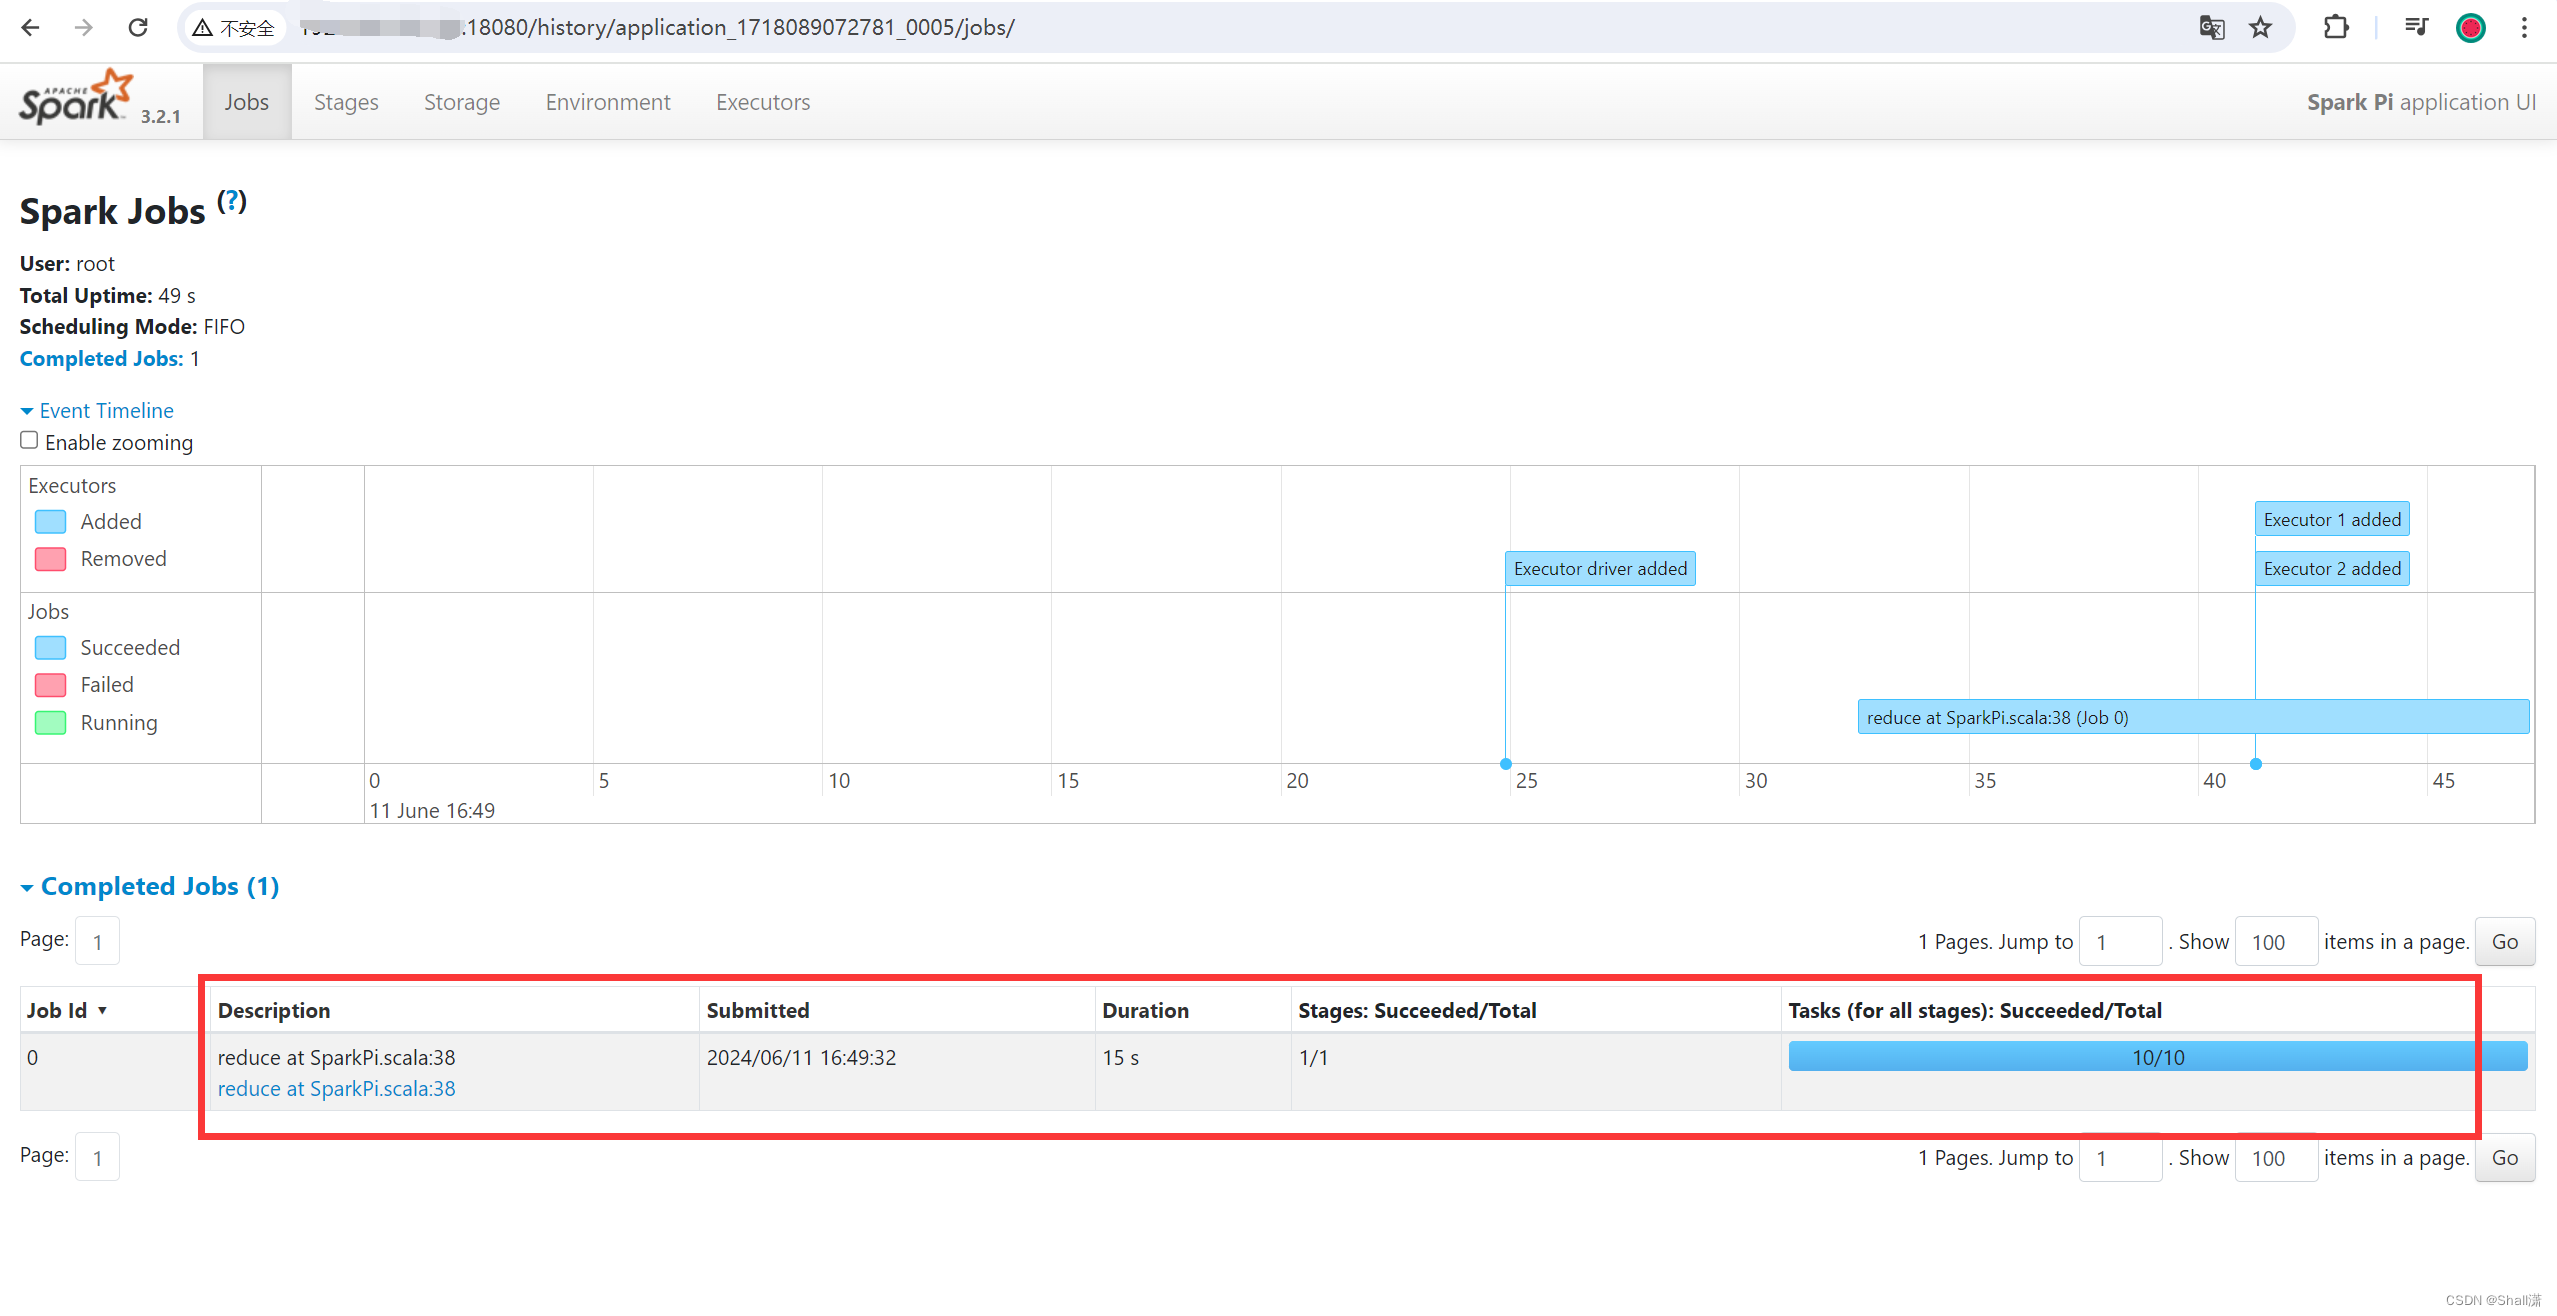The width and height of the screenshot is (2557, 1316).
Task: Click the Completed Jobs: summary link
Action: (102, 359)
